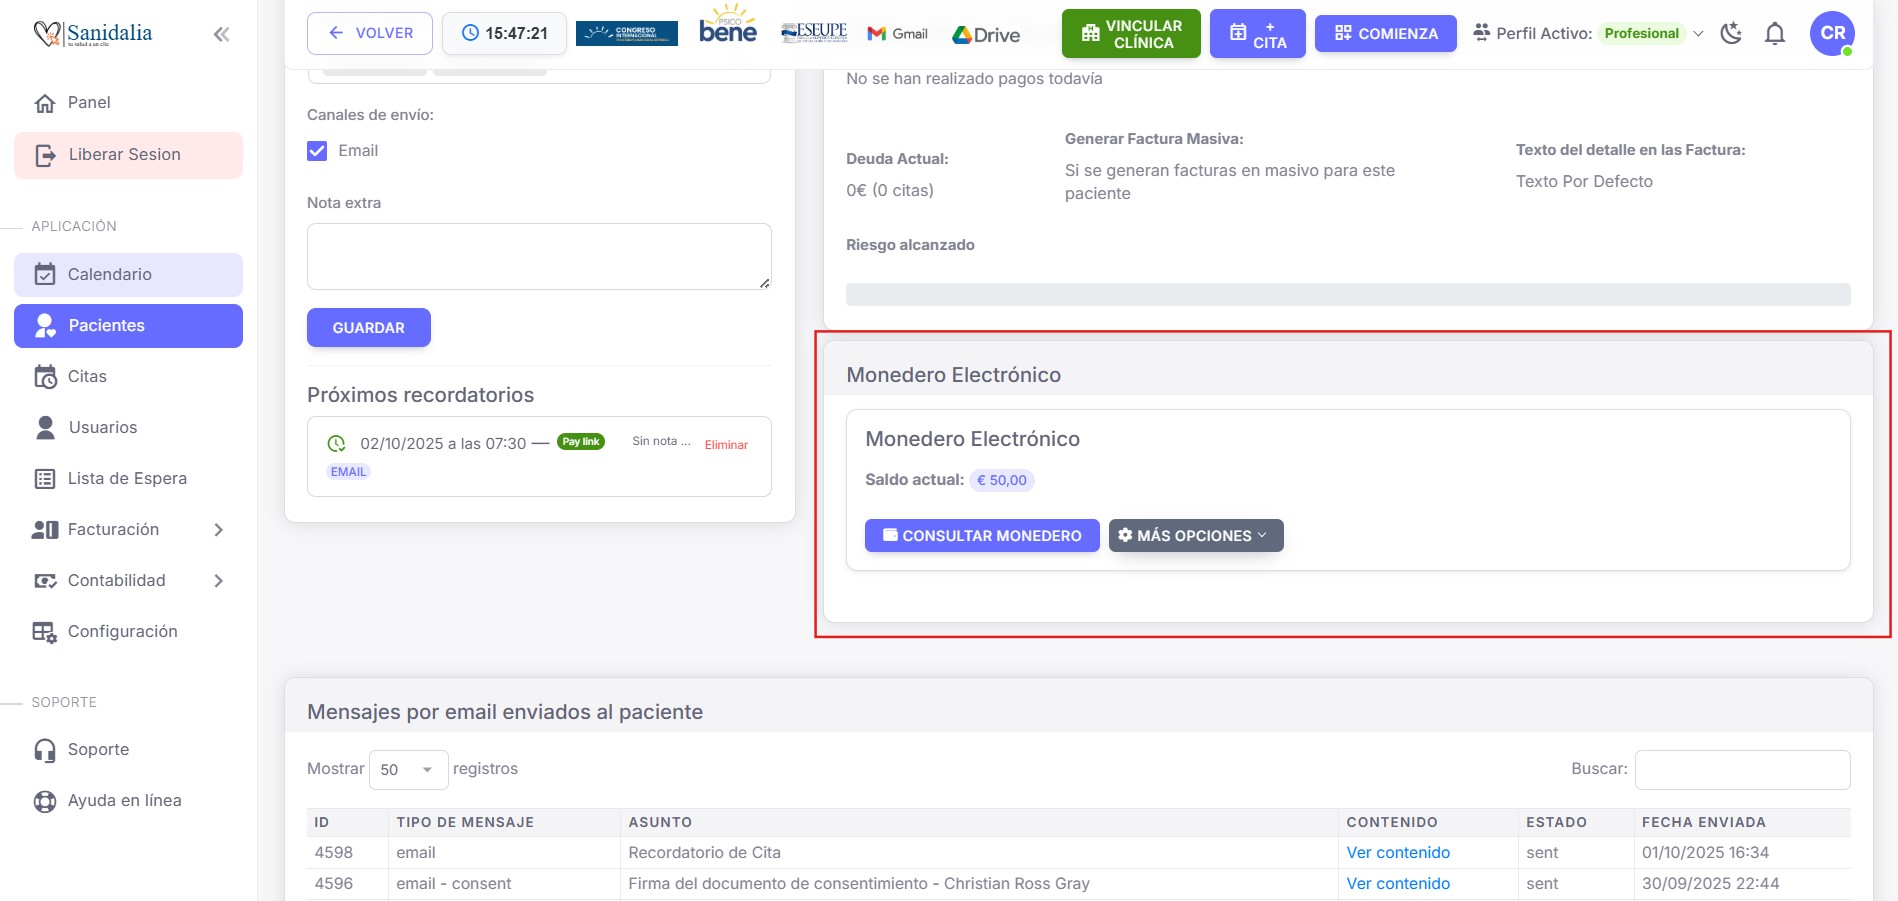Open the Gmail shortcut icon
This screenshot has width=1898, height=901.
[x=897, y=34]
